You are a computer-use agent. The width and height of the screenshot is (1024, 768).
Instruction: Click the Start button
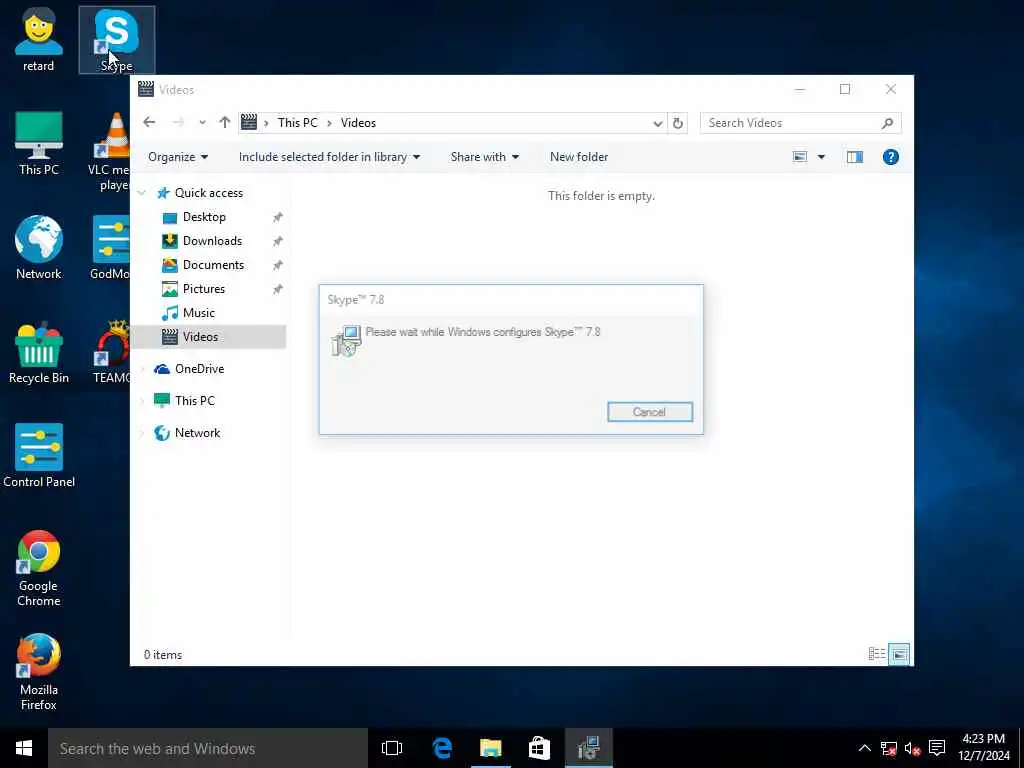[24, 748]
